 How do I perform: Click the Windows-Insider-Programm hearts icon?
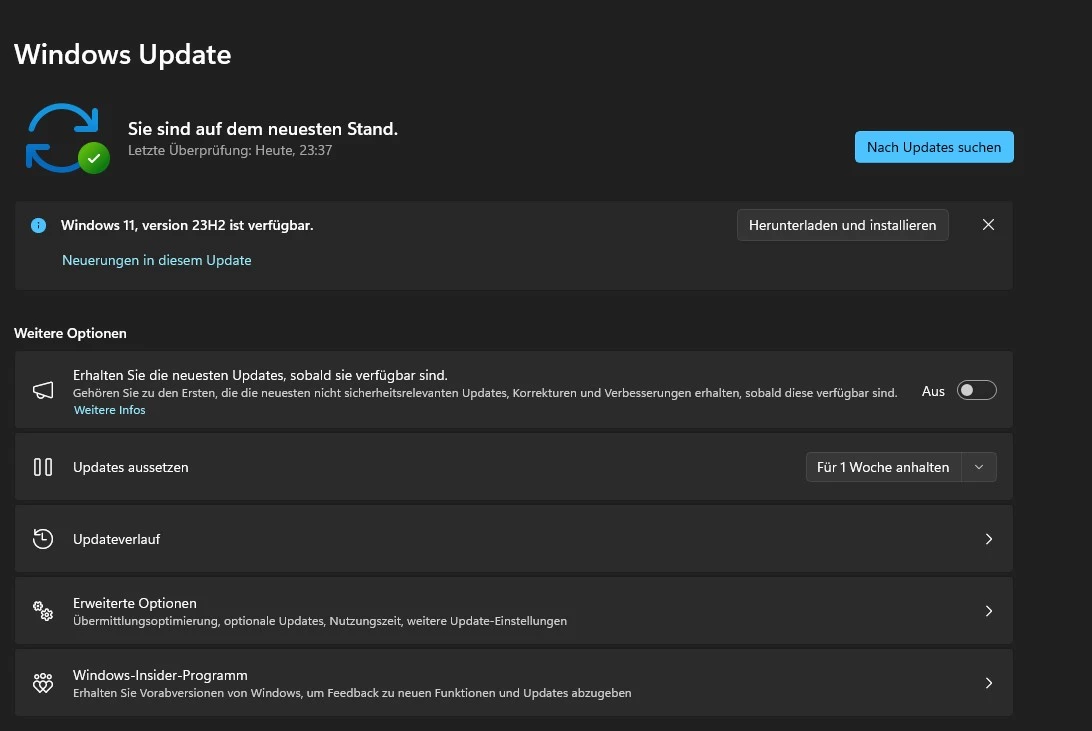pos(43,683)
